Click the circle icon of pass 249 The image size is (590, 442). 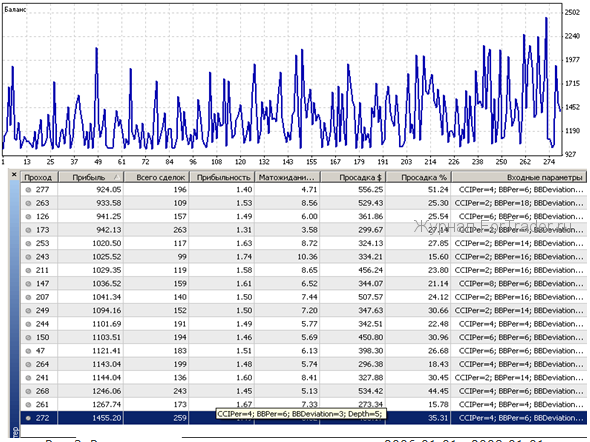(x=28, y=311)
